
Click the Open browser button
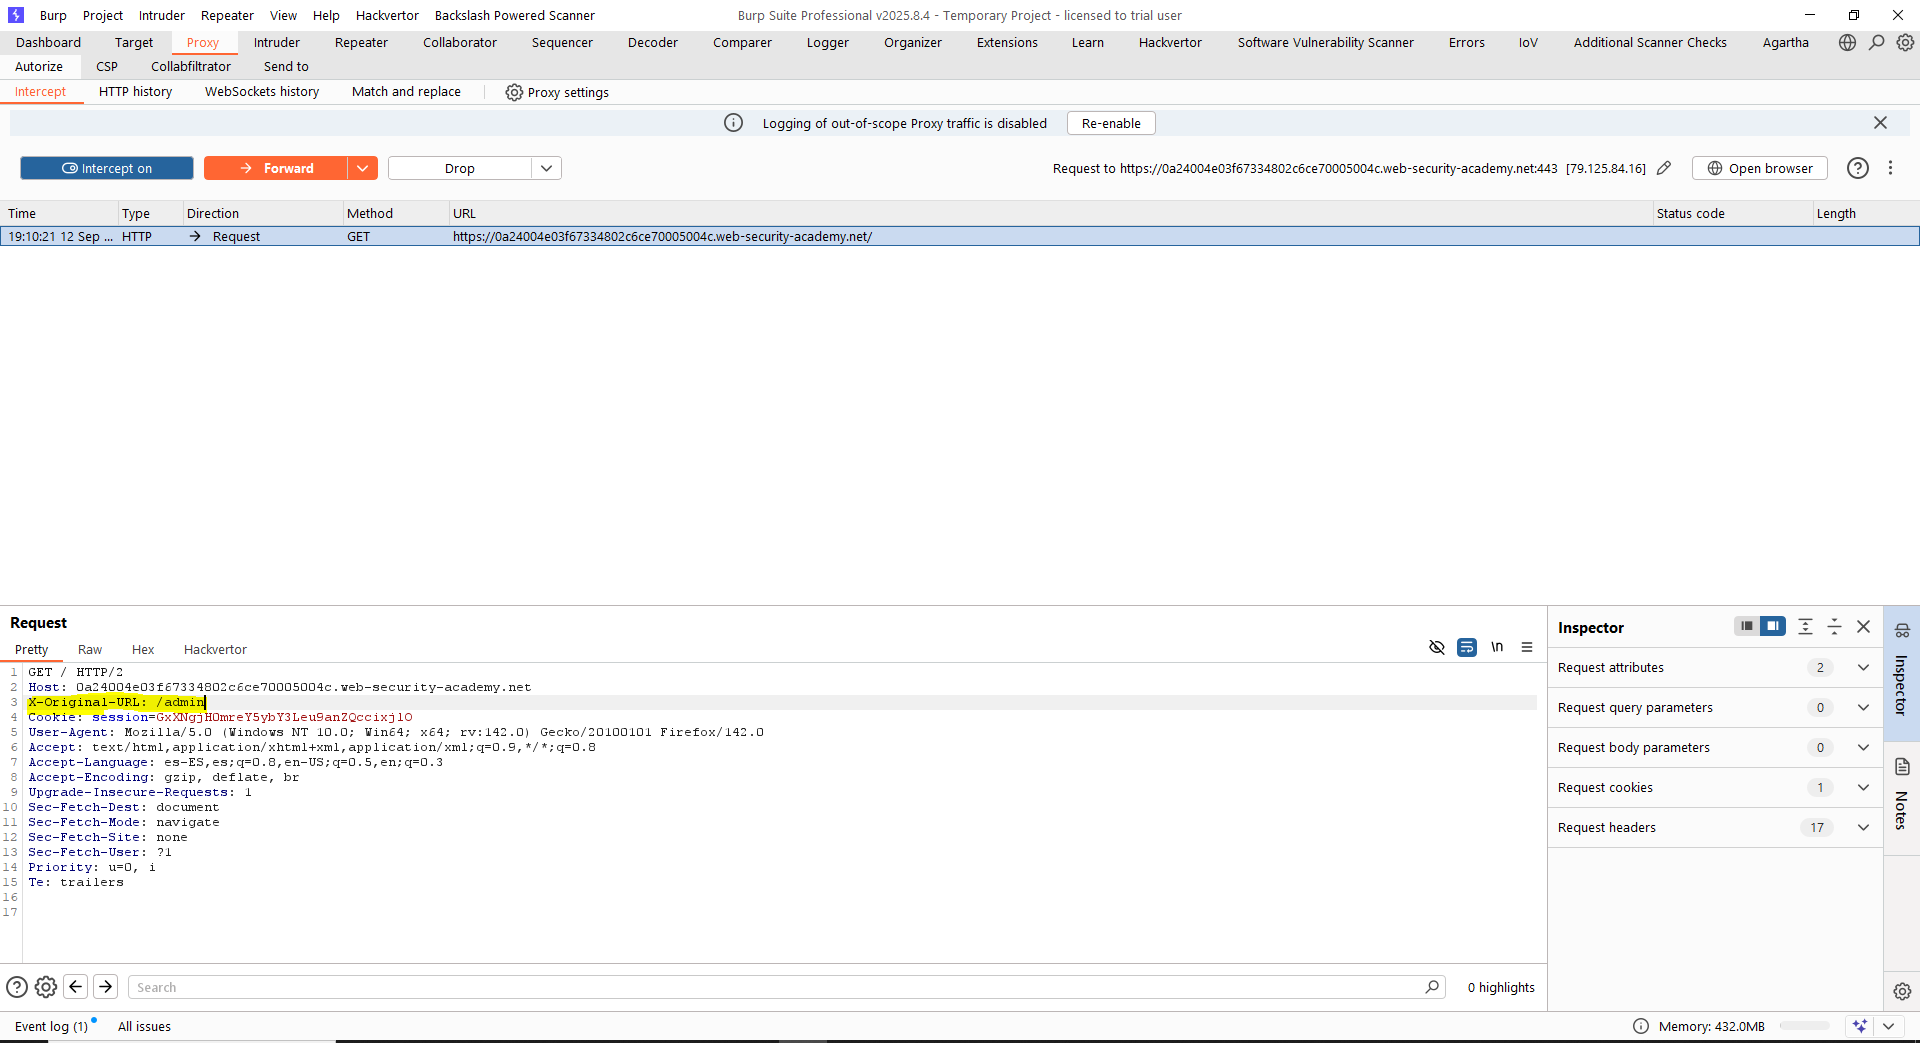[1759, 168]
